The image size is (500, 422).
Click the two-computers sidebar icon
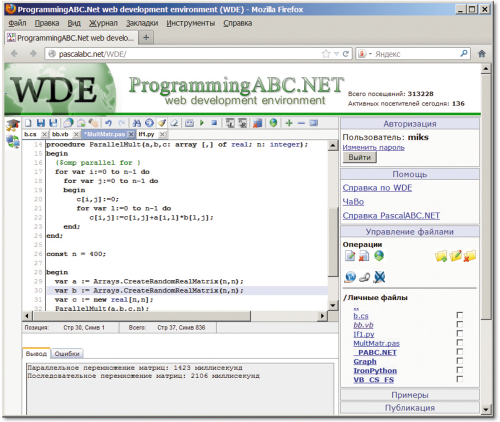pos(13,142)
